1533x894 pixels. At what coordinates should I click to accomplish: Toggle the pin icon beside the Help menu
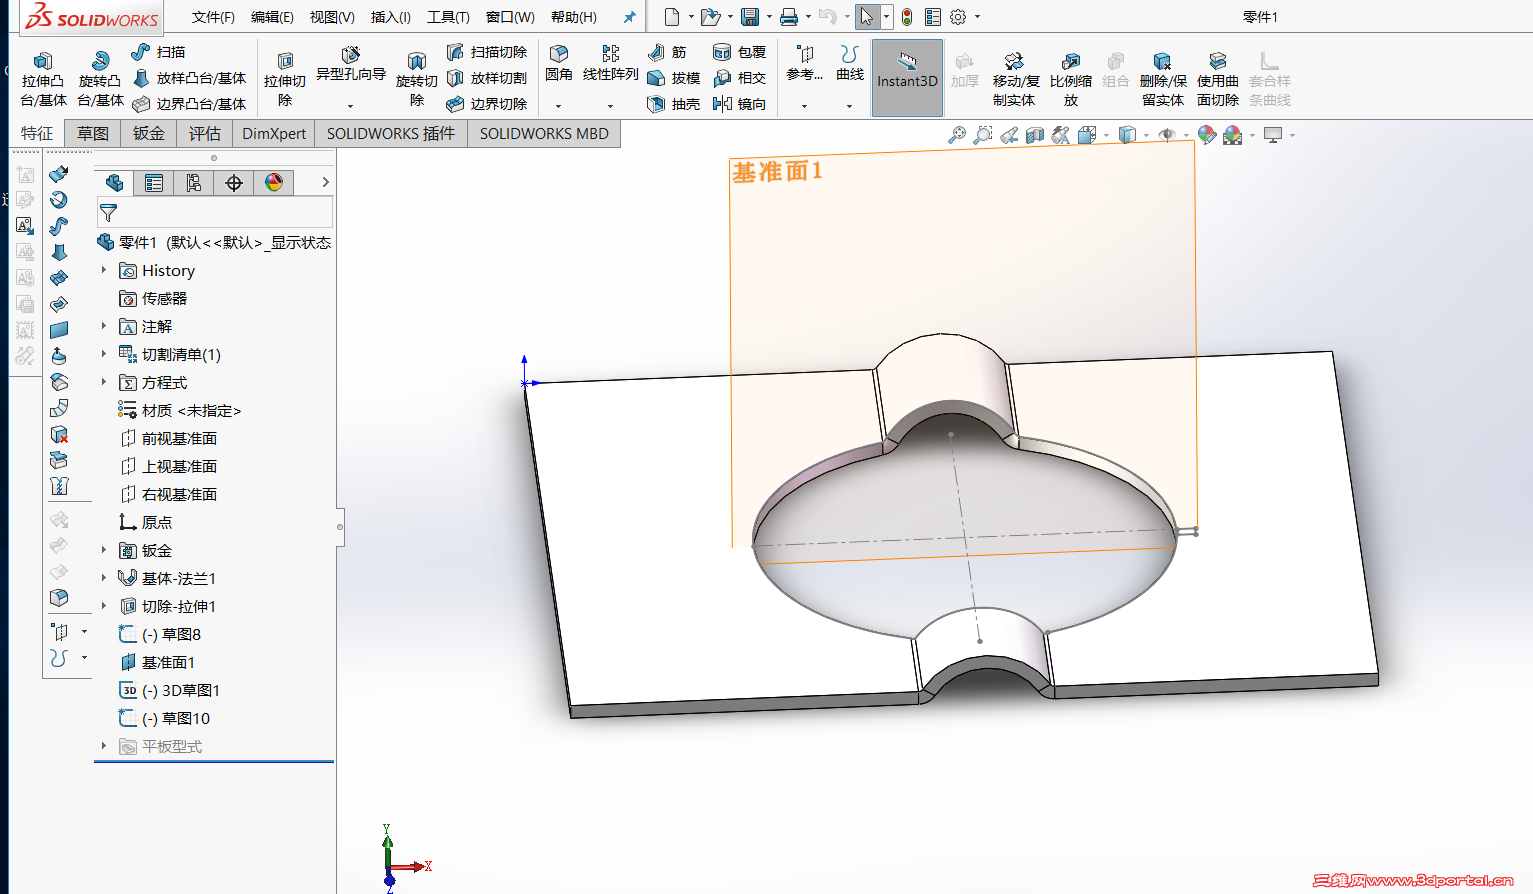coord(629,17)
